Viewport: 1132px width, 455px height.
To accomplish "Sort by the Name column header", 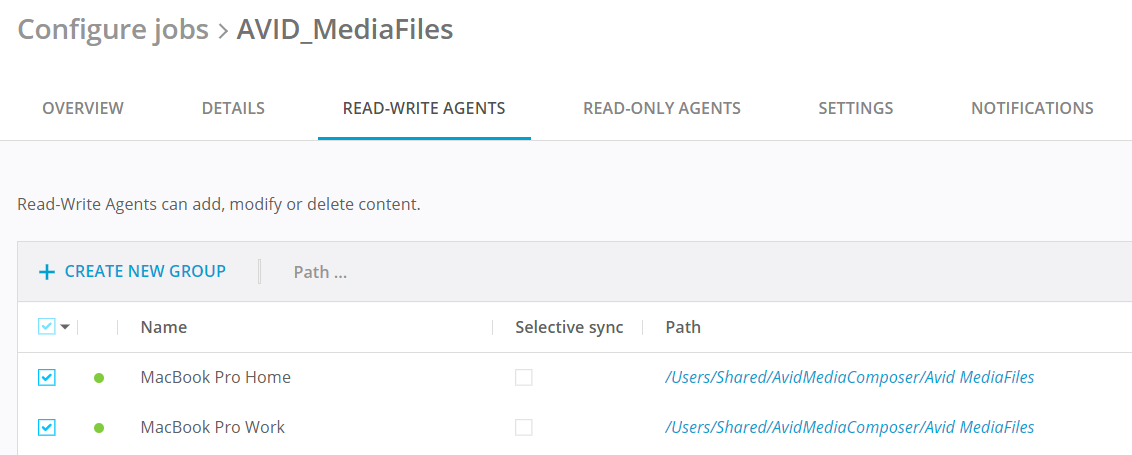I will (x=164, y=327).
